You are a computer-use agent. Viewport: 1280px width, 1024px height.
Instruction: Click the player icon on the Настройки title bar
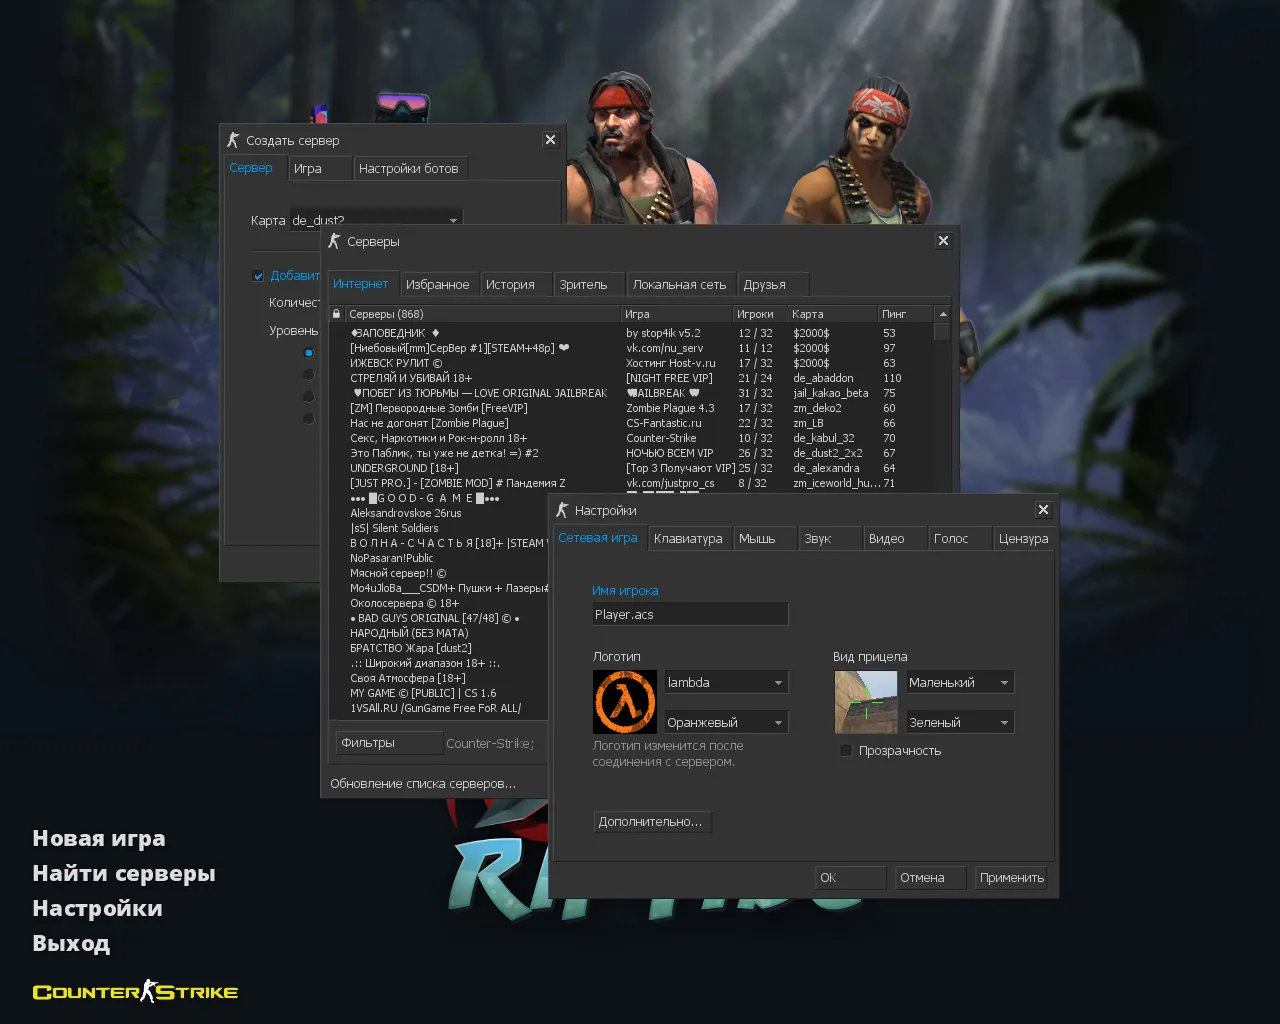563,510
